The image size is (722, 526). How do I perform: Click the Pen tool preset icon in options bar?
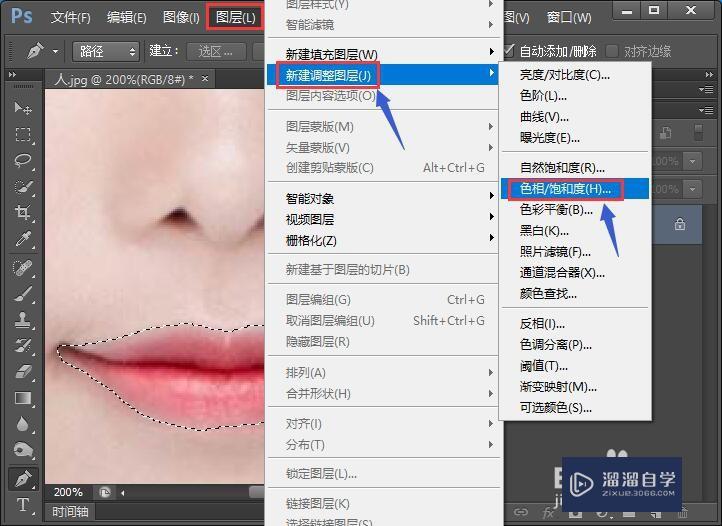(35, 51)
